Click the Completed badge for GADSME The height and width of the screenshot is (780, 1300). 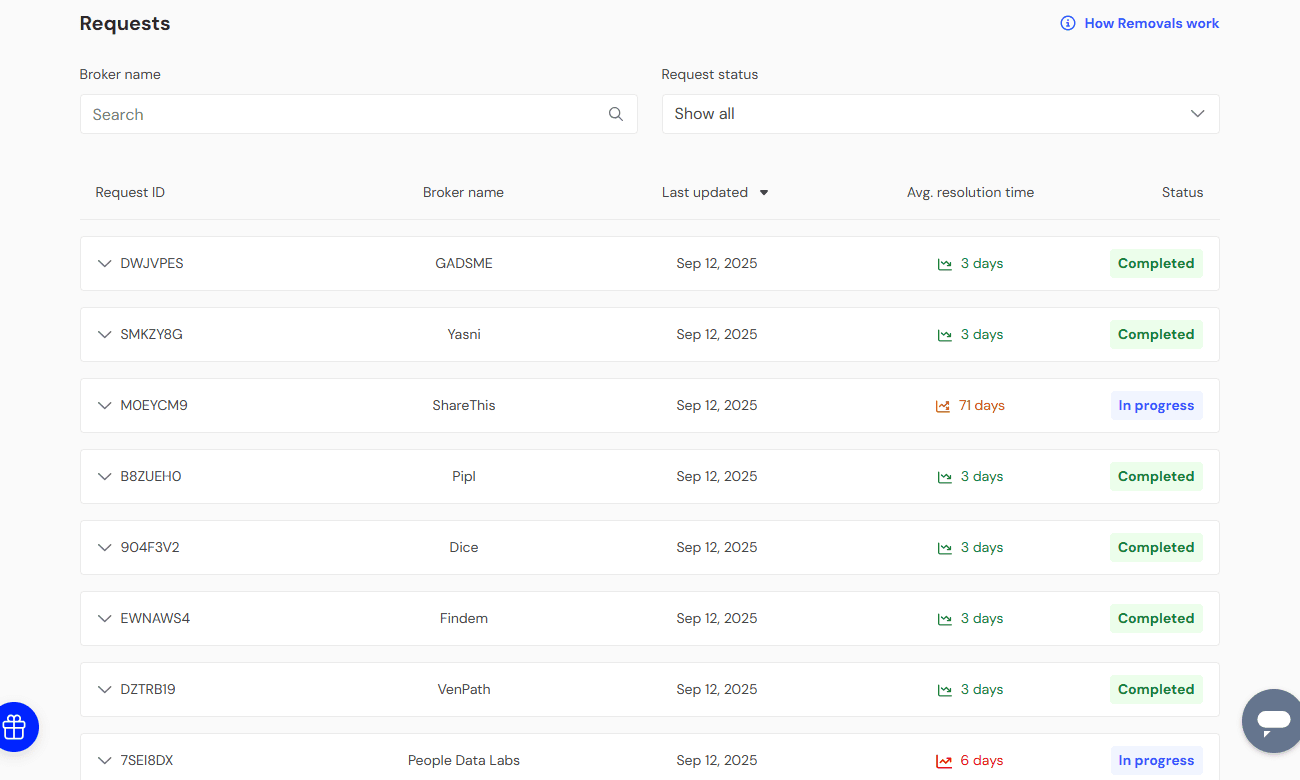(1156, 264)
